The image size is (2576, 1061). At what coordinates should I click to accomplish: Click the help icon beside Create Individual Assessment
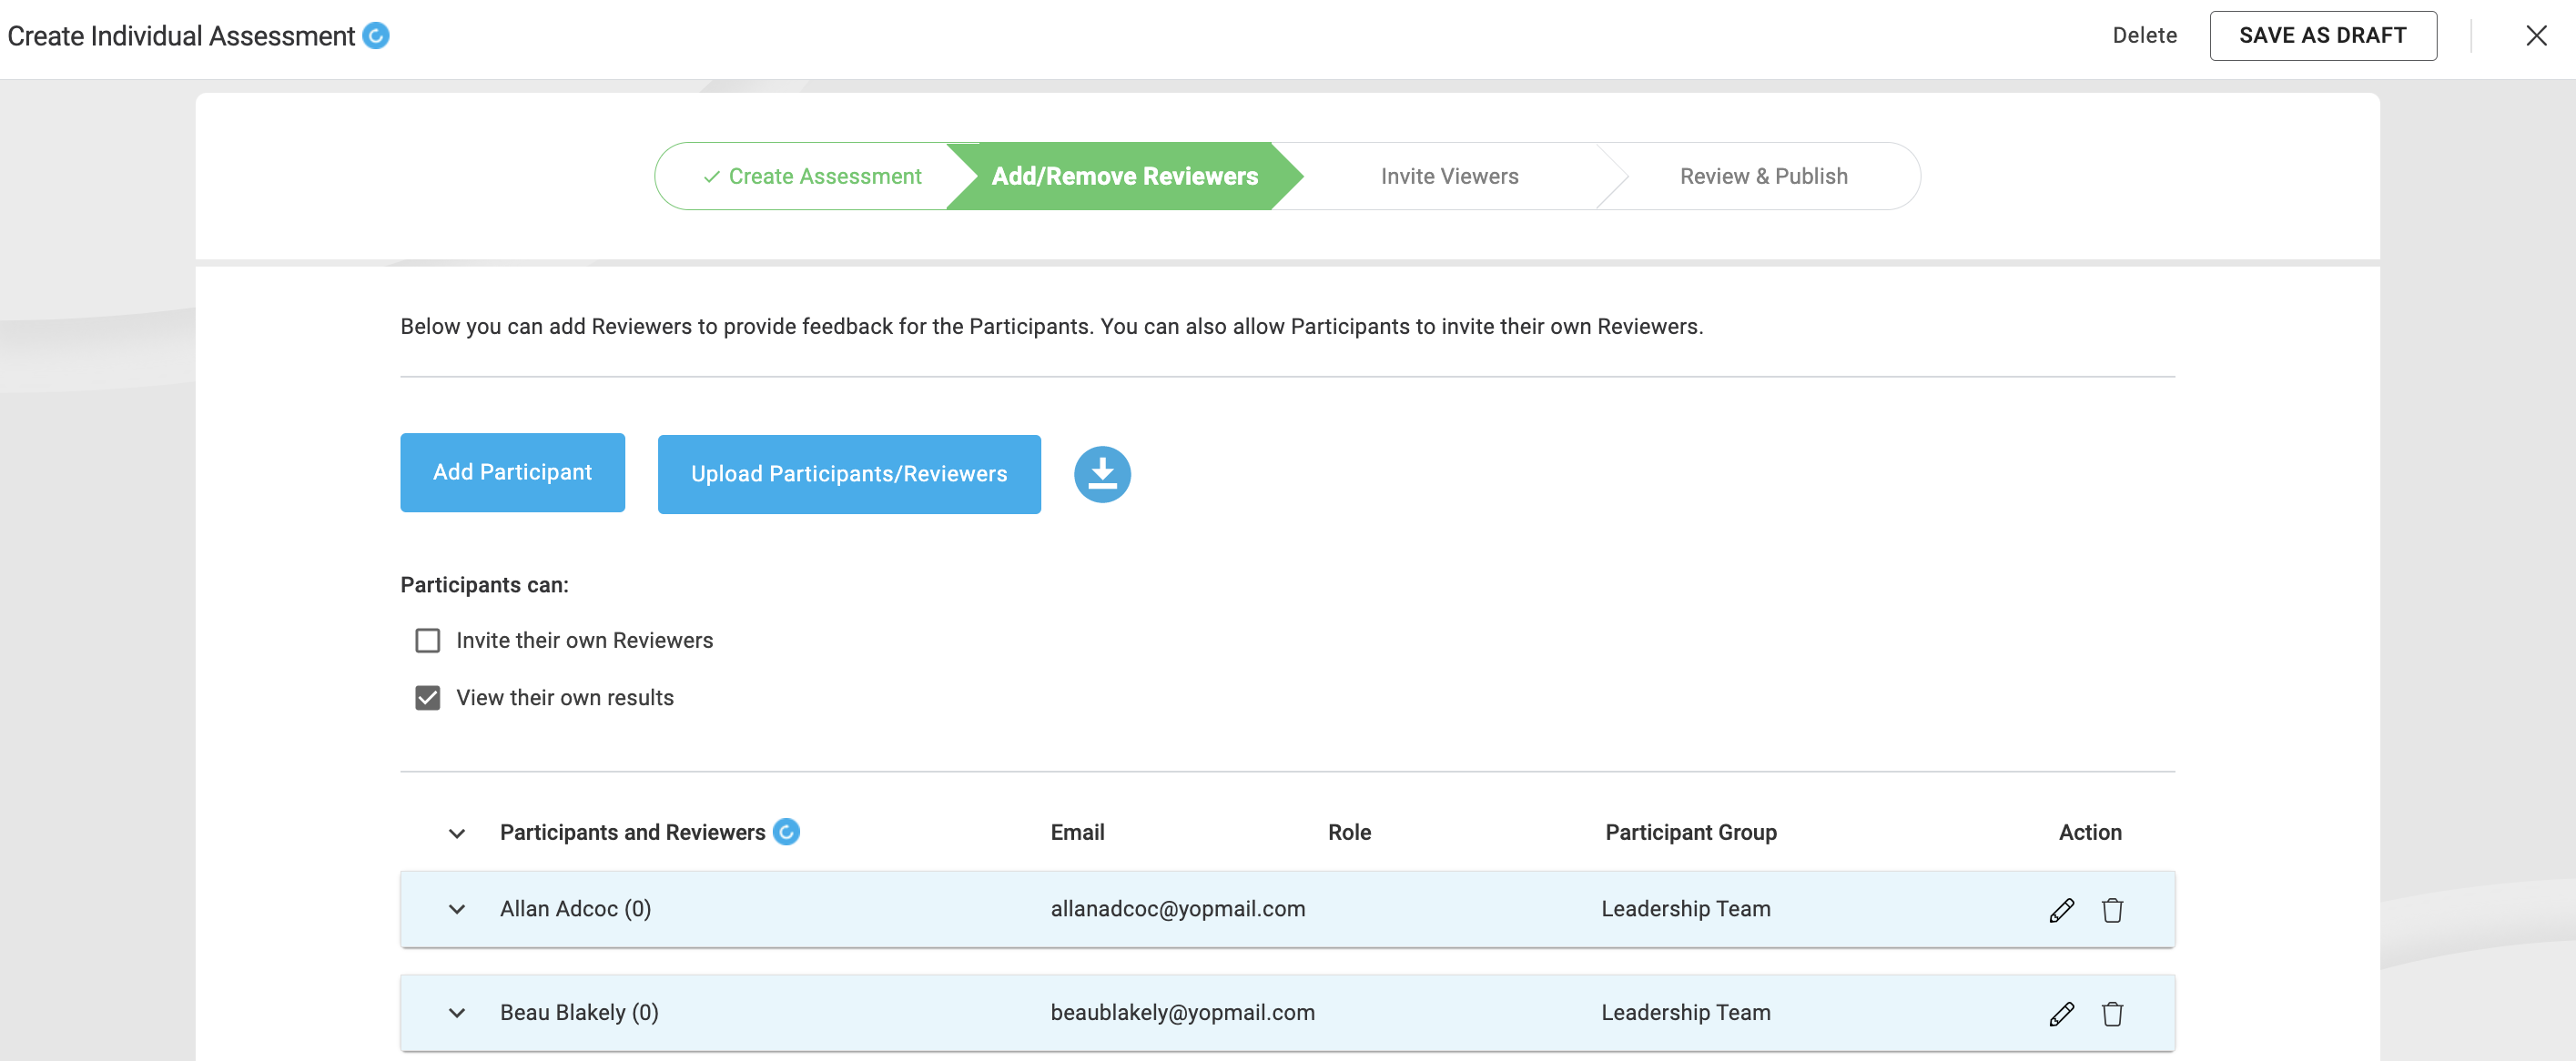point(376,36)
